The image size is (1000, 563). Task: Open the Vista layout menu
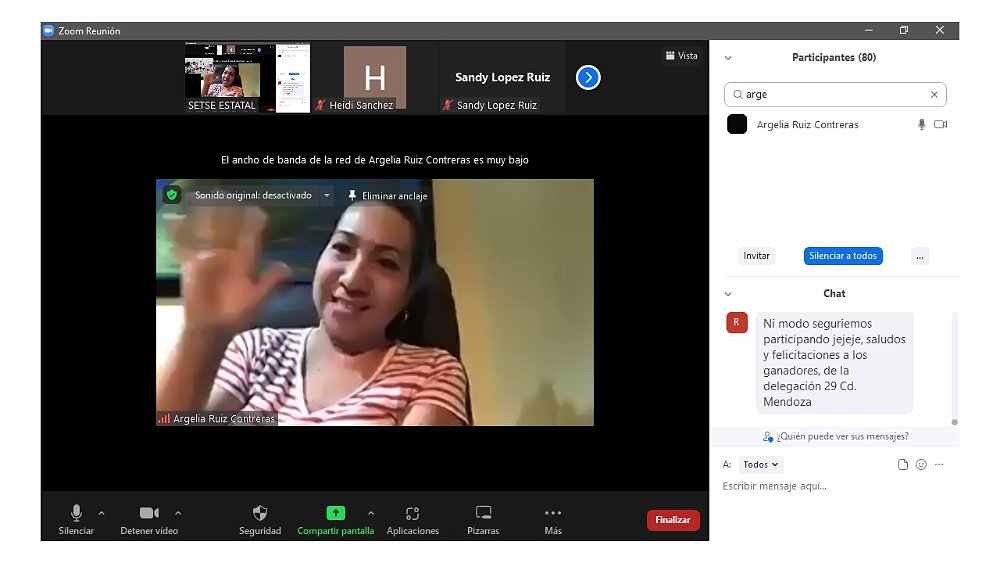(x=682, y=56)
